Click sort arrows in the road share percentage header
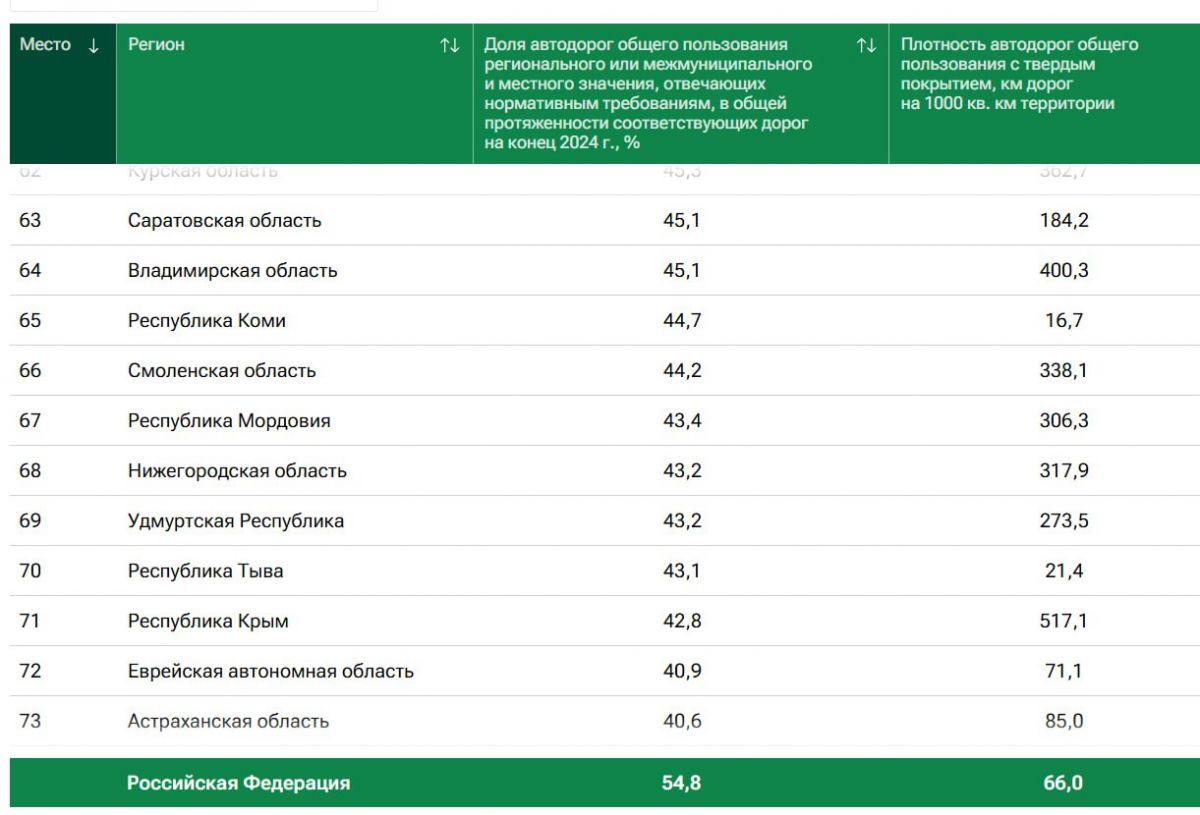This screenshot has height=815, width=1200. click(866, 45)
